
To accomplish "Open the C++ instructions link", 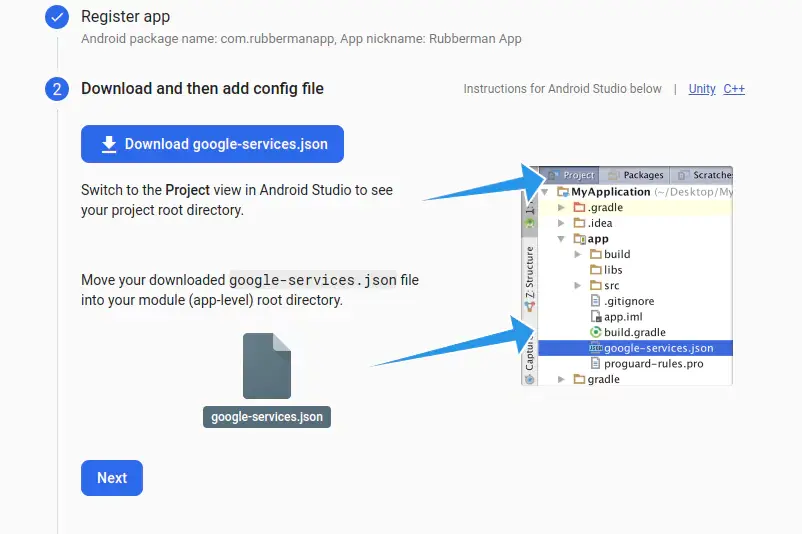I will [734, 89].
